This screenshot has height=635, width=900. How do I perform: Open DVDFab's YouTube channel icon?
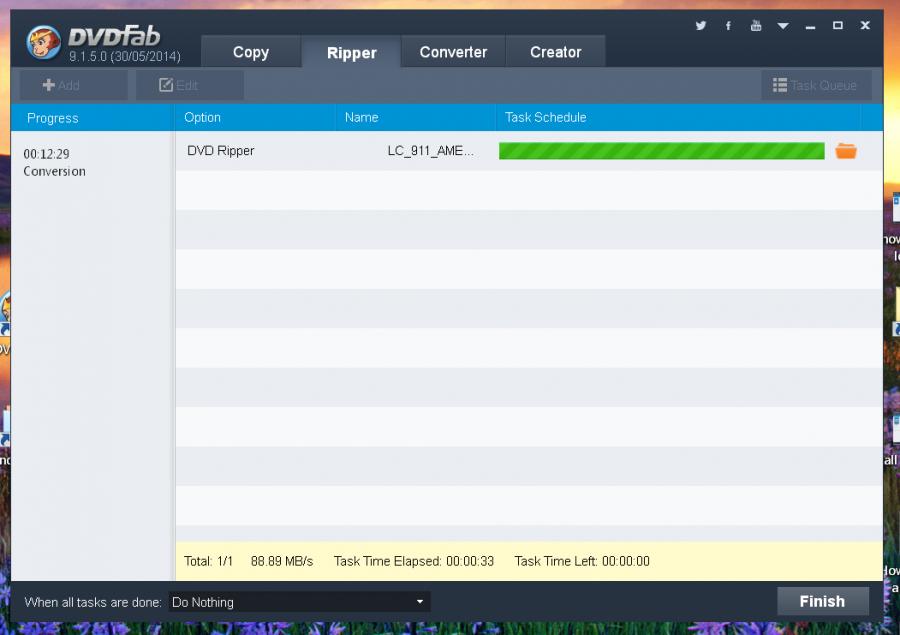click(x=755, y=25)
